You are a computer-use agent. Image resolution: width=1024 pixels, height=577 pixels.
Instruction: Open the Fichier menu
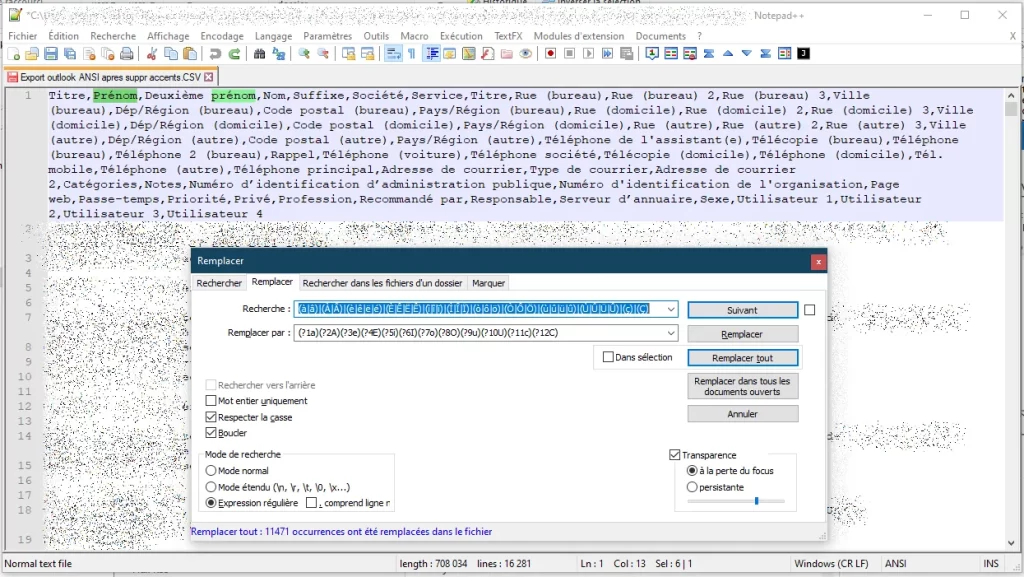(23, 36)
